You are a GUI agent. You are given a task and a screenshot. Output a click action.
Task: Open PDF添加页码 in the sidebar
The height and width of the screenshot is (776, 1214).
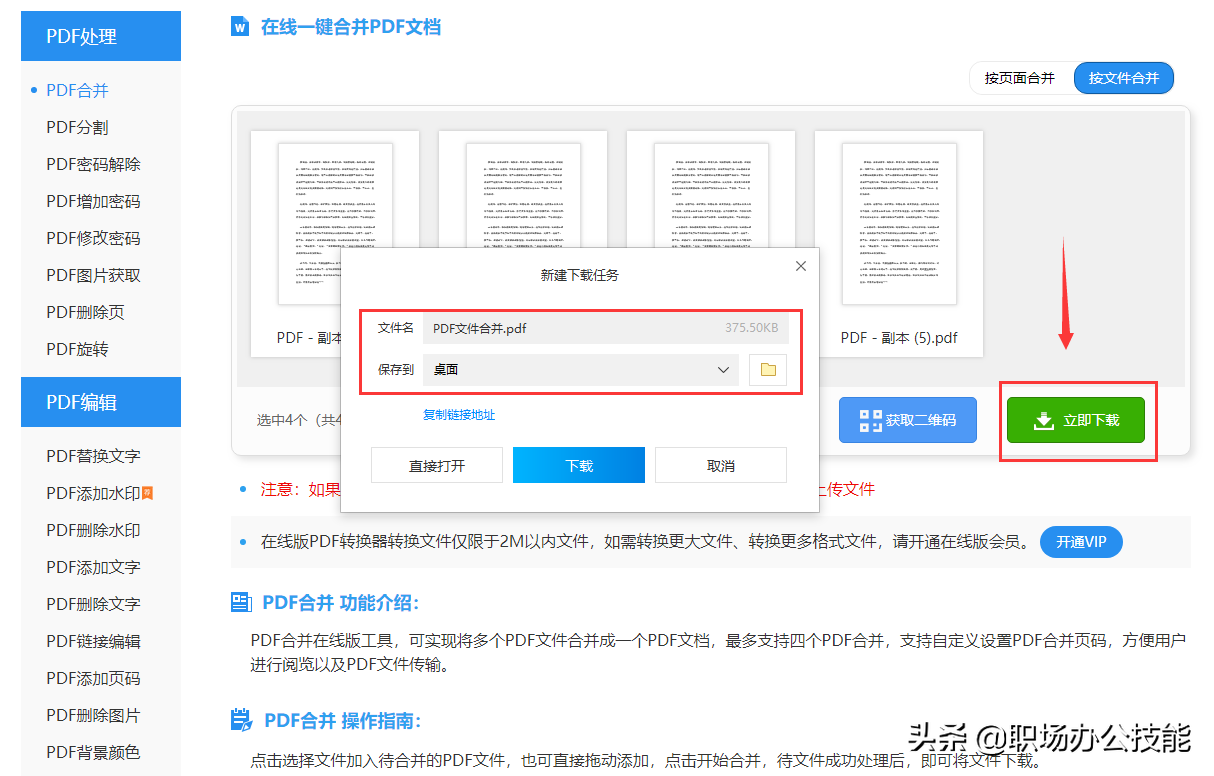(93, 678)
